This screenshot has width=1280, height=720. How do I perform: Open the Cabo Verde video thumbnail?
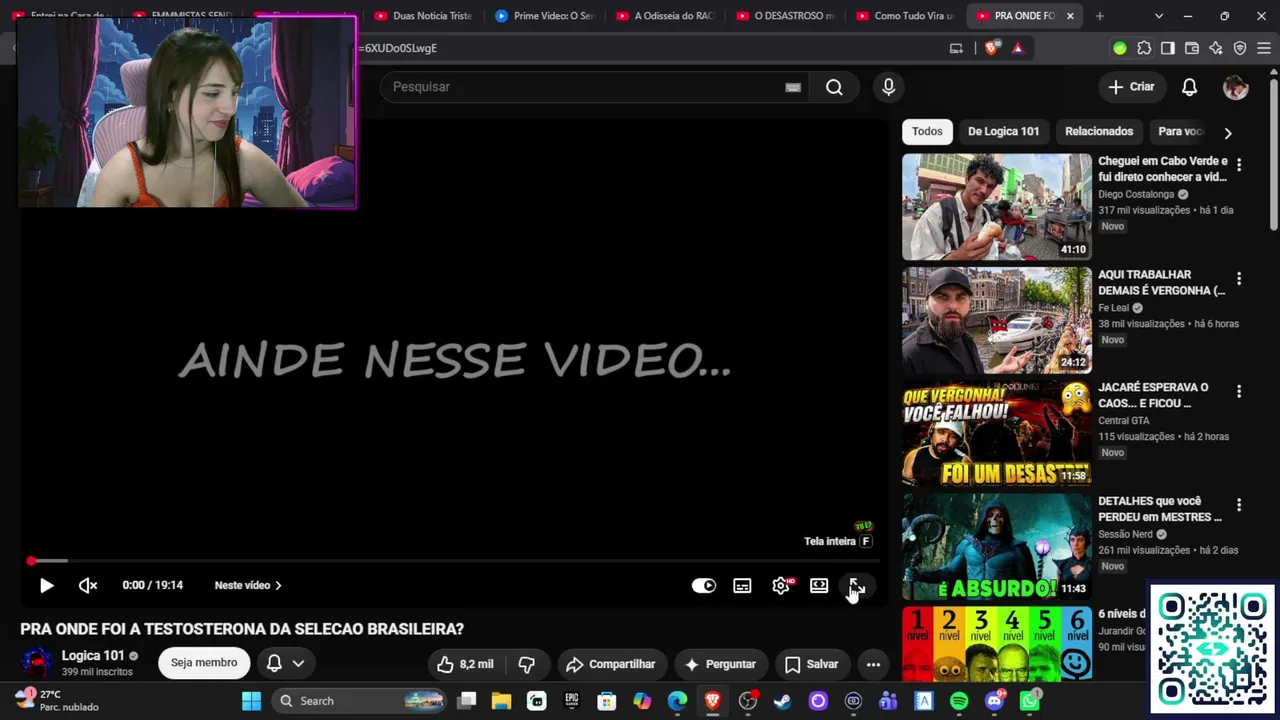click(x=997, y=207)
